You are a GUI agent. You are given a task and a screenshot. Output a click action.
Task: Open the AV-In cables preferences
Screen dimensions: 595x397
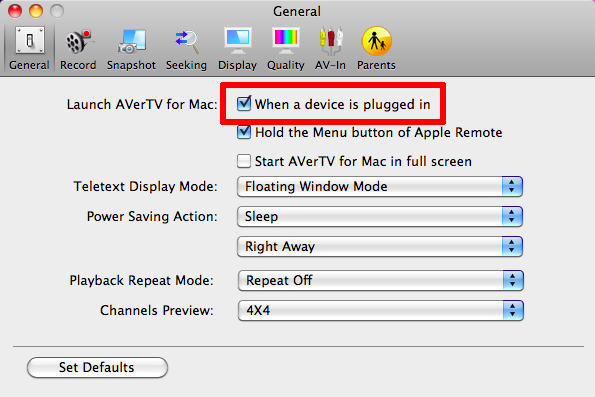[x=330, y=49]
